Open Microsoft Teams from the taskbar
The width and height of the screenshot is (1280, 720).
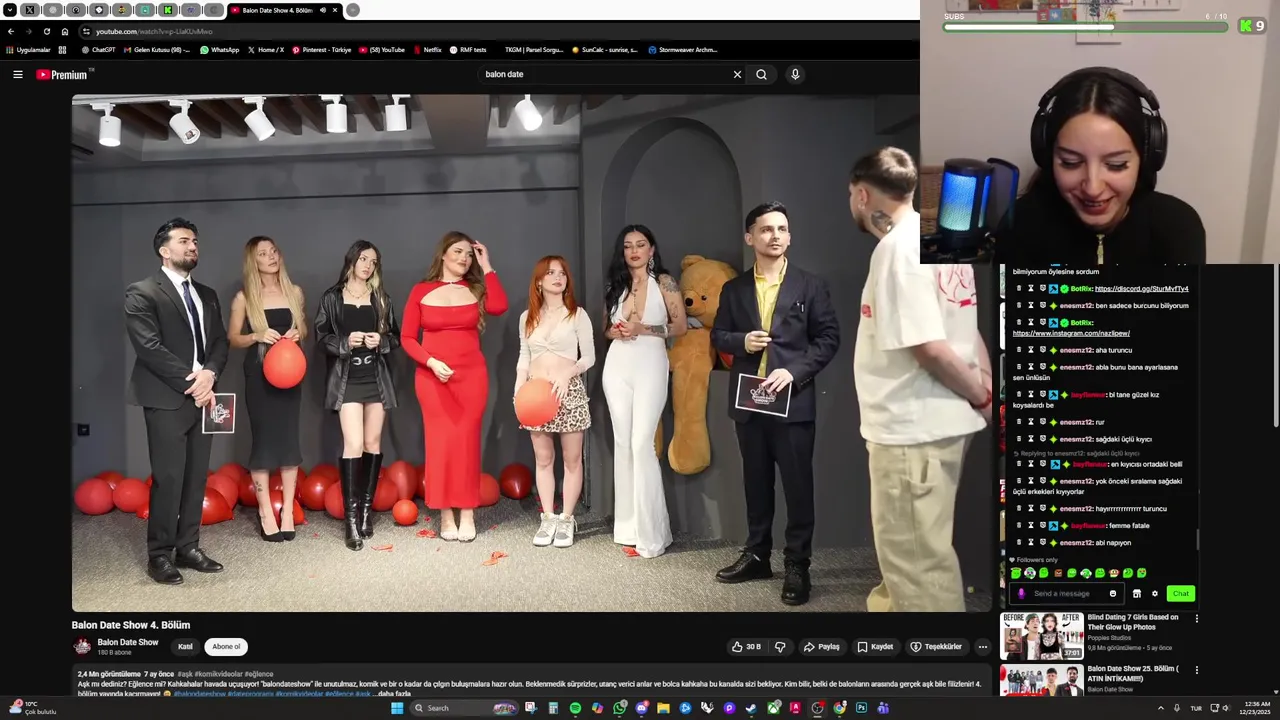click(x=883, y=708)
